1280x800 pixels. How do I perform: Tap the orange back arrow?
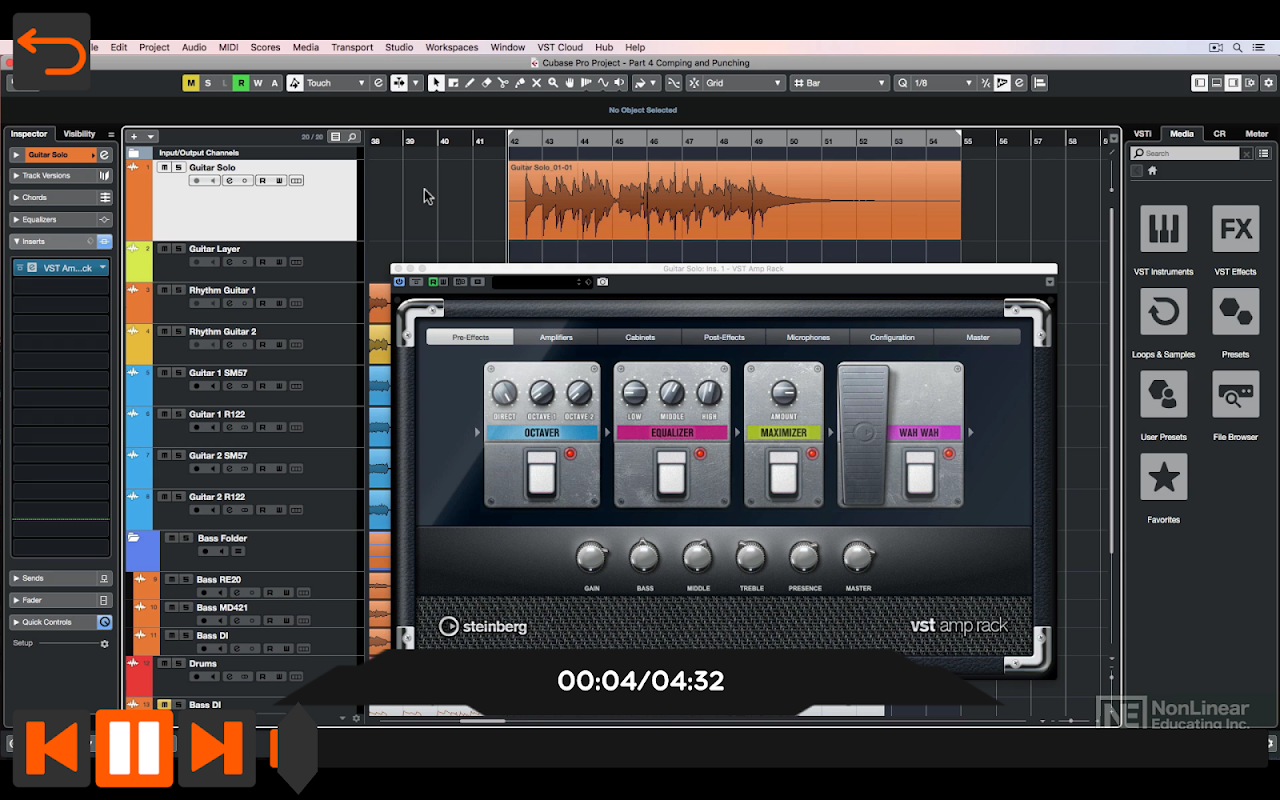click(x=51, y=52)
